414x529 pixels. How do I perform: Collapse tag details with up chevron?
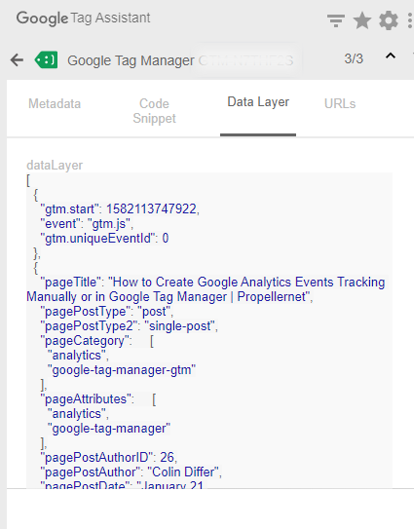tap(390, 56)
